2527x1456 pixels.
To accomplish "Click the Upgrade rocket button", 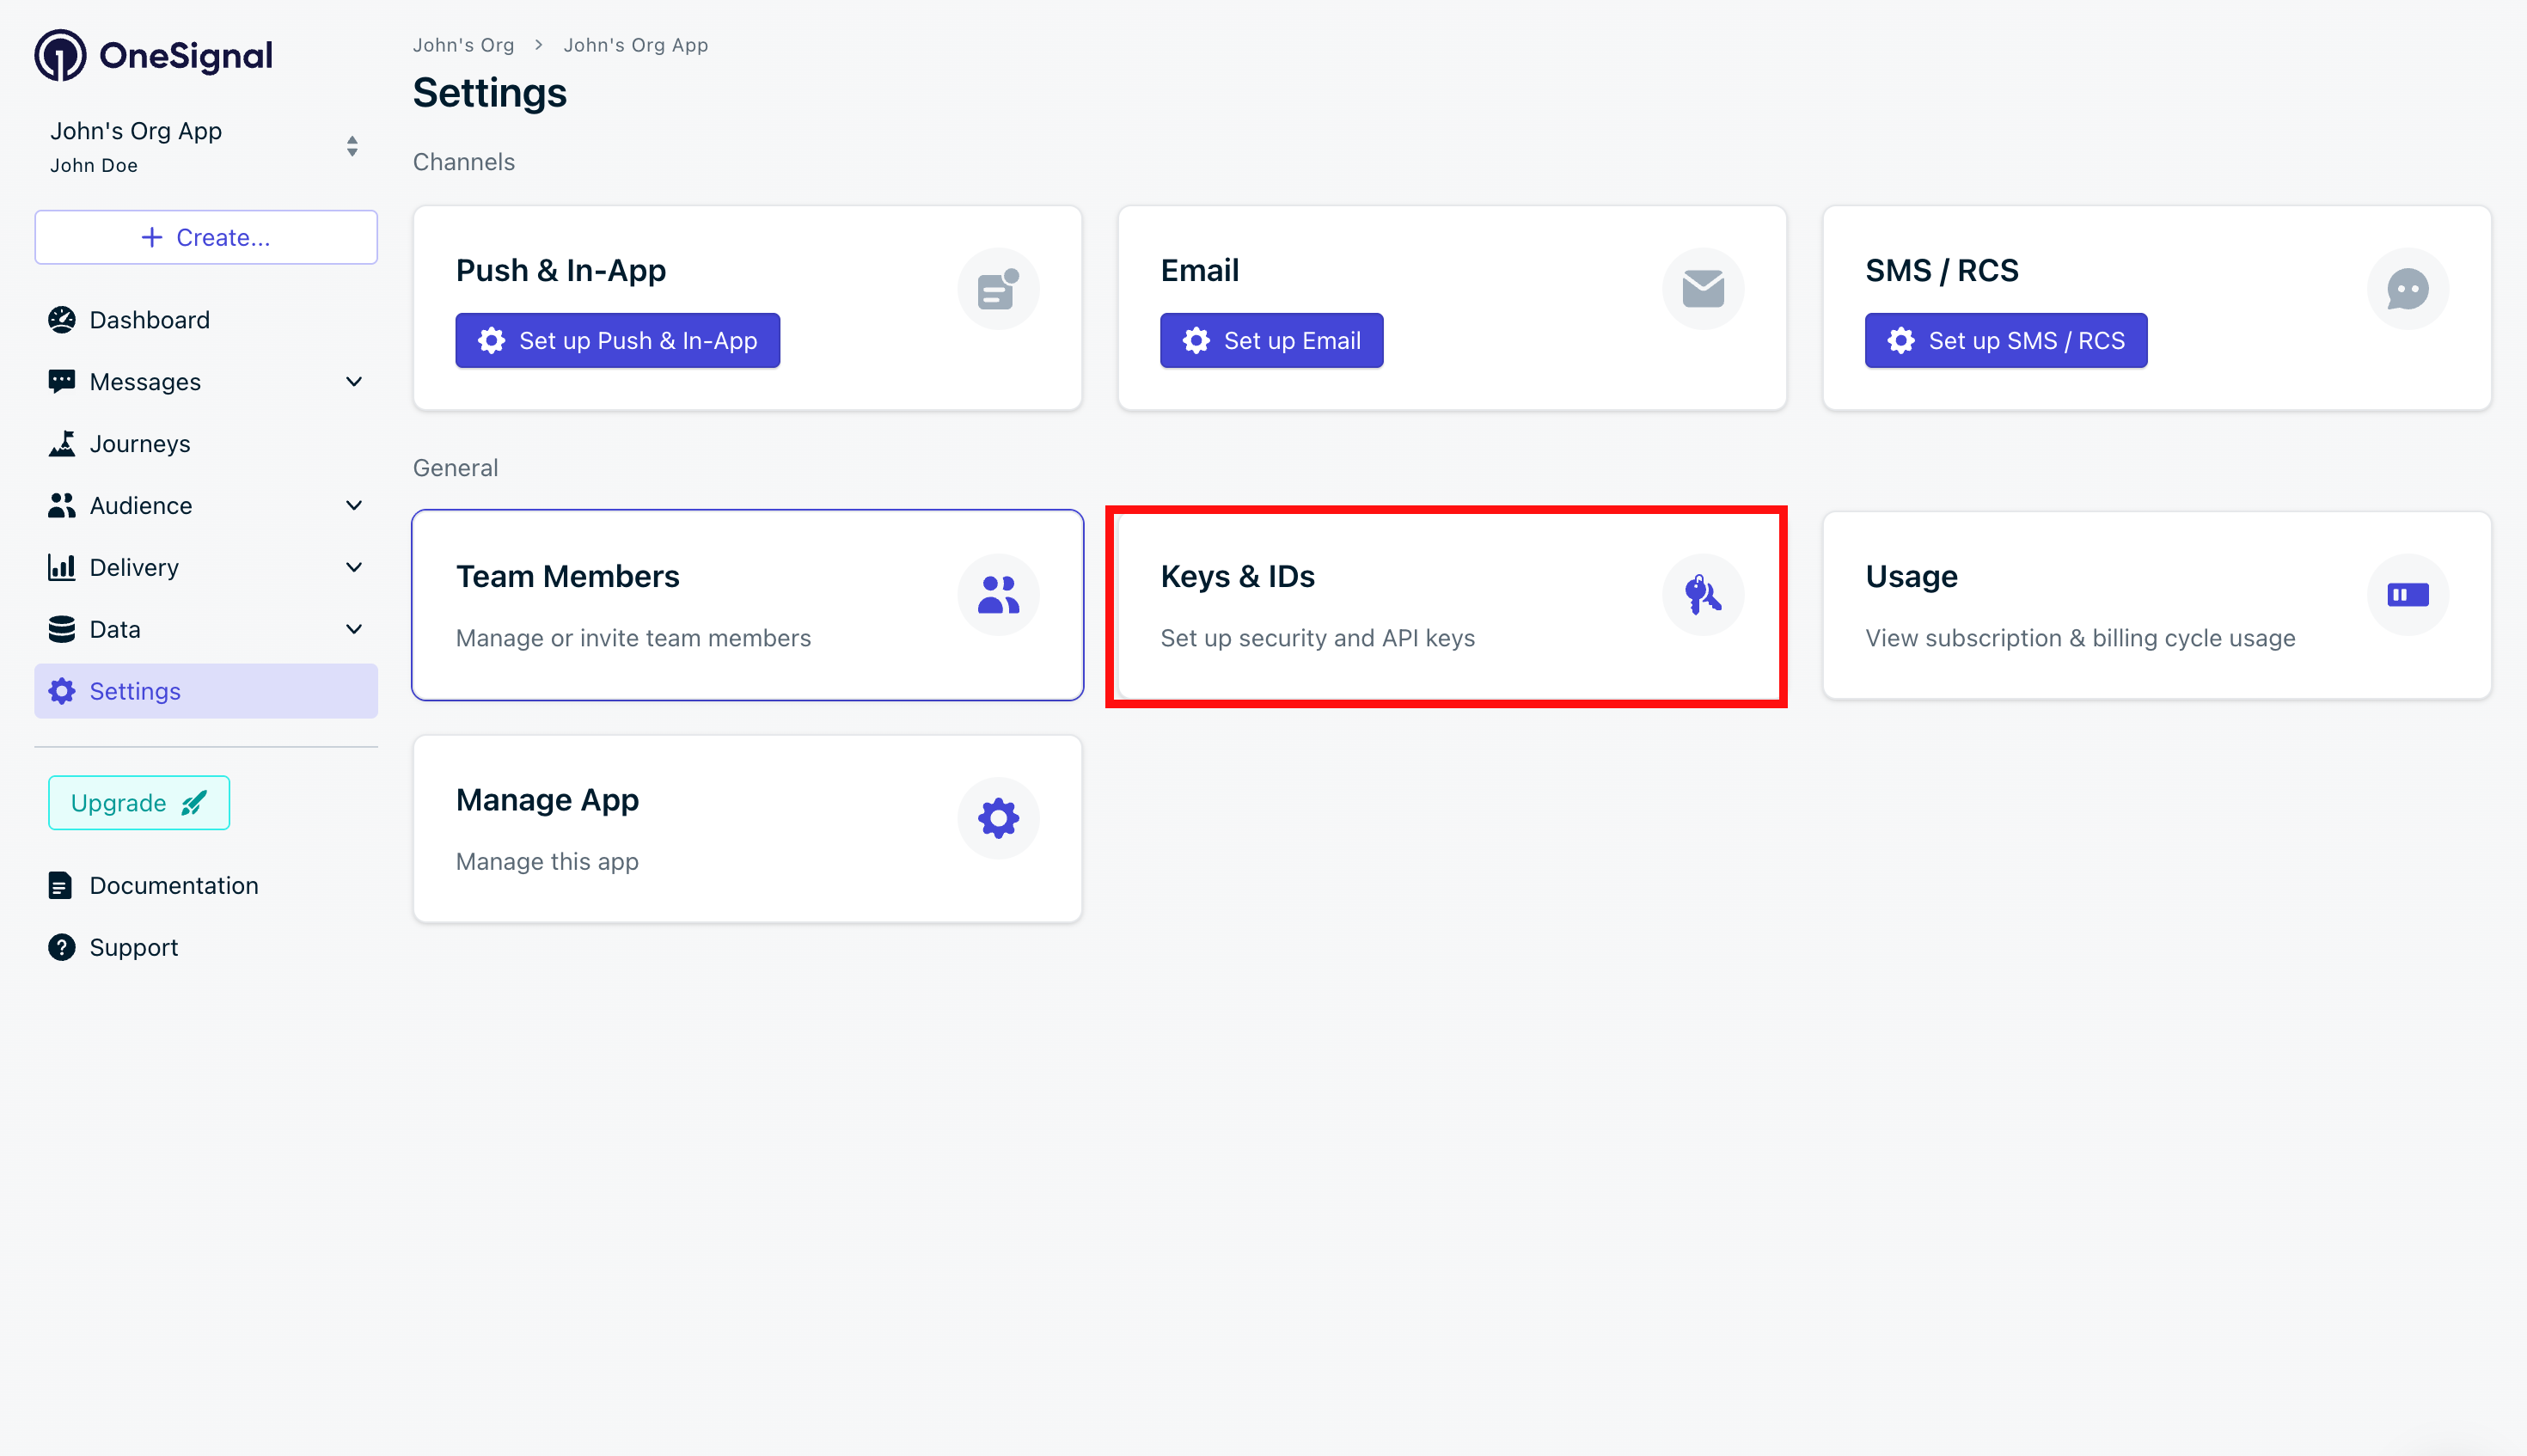I will [139, 802].
